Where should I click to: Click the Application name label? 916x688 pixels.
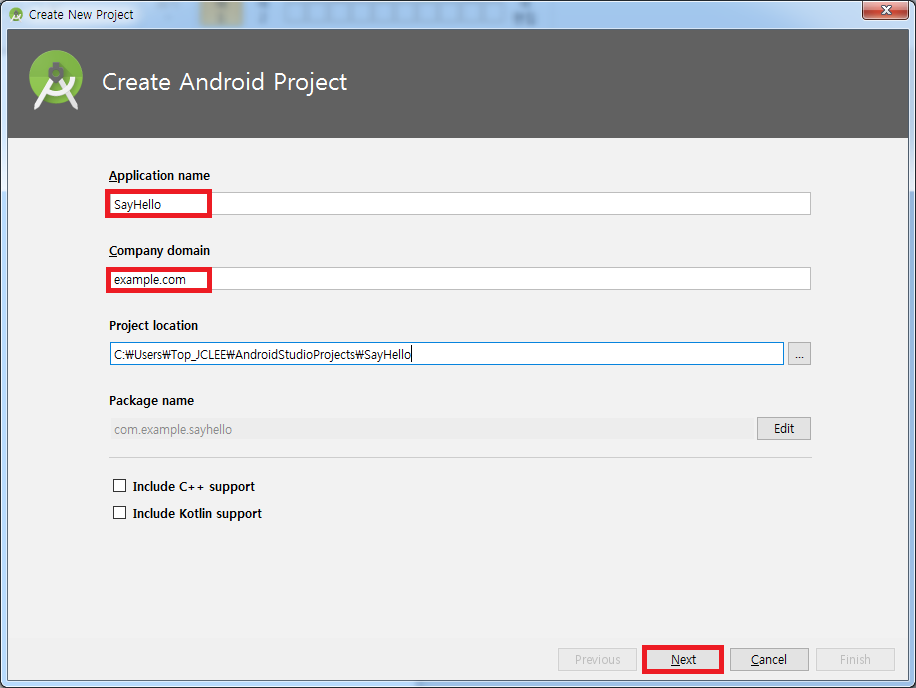point(159,176)
